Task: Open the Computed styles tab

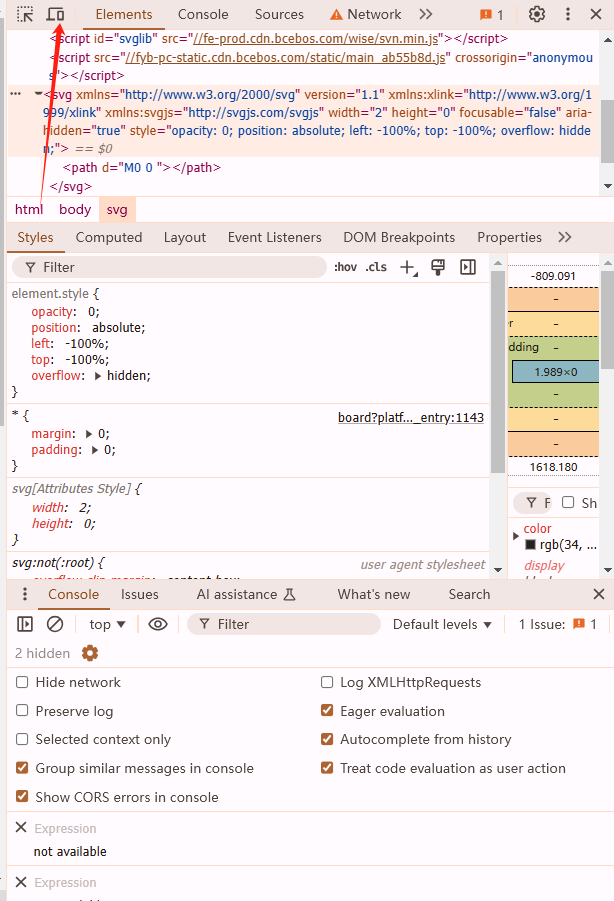Action: [x=109, y=237]
